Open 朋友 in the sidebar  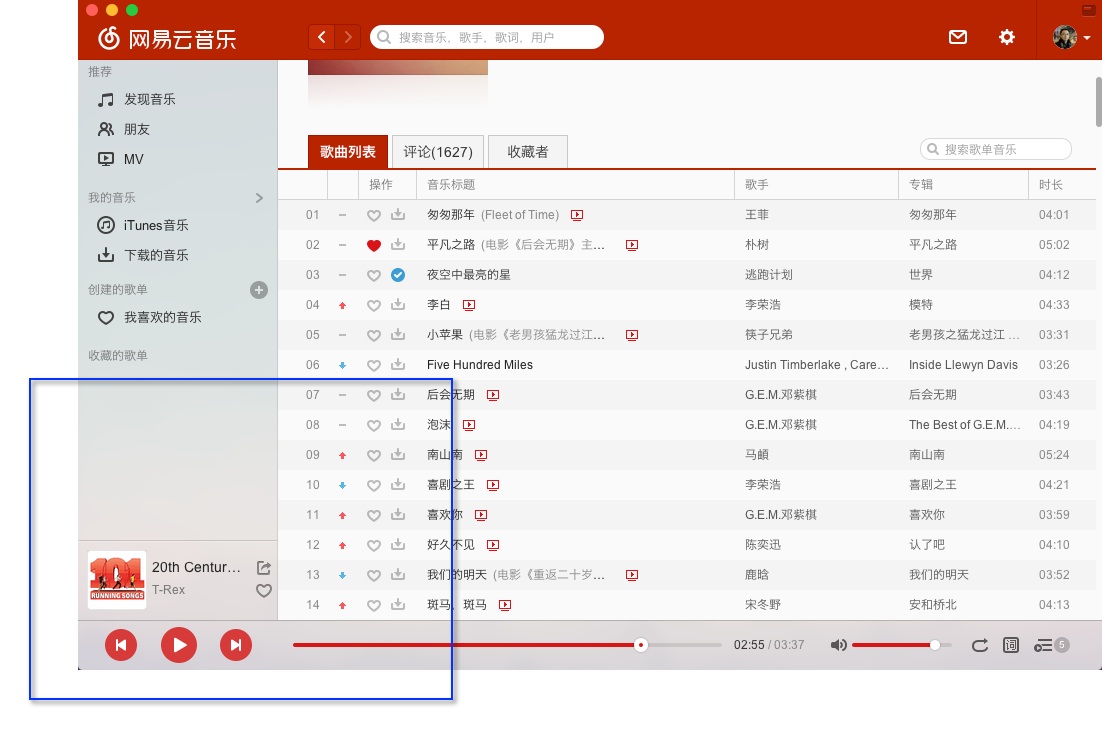tap(124, 129)
